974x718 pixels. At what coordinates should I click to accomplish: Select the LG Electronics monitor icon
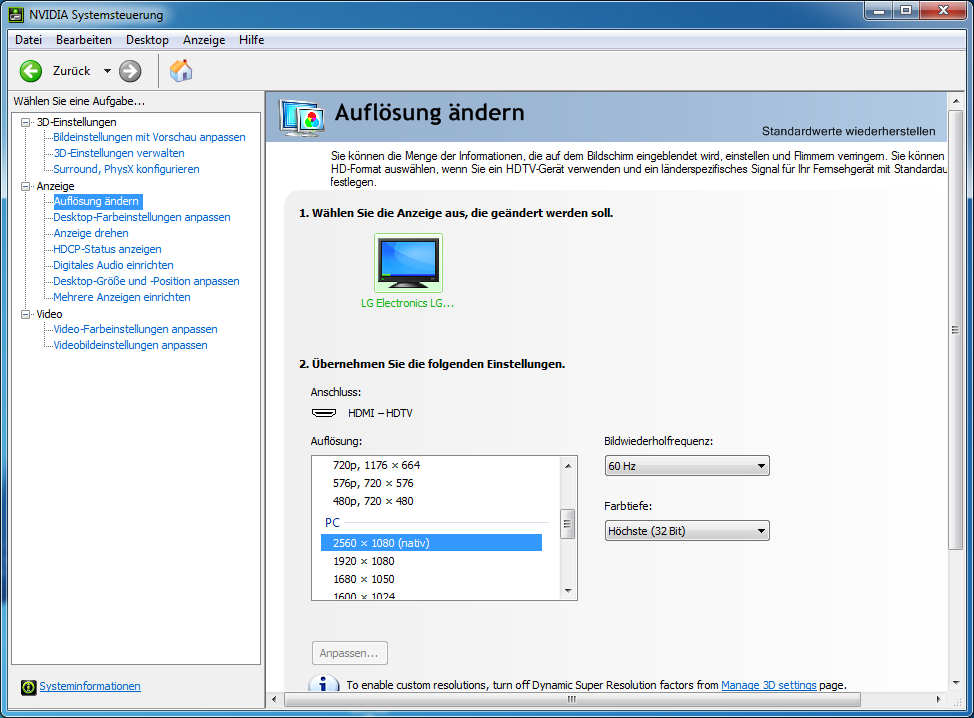408,263
